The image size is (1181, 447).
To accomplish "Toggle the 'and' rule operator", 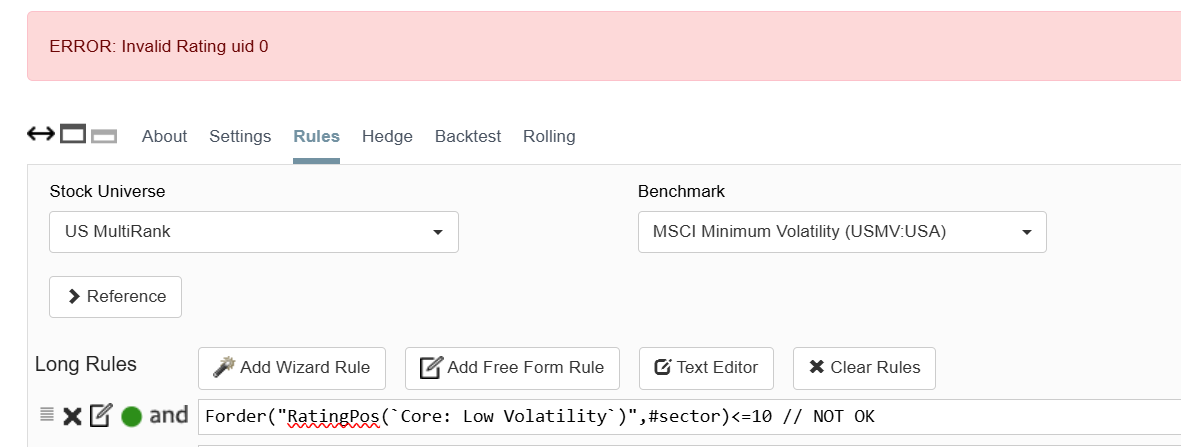I will coord(169,415).
